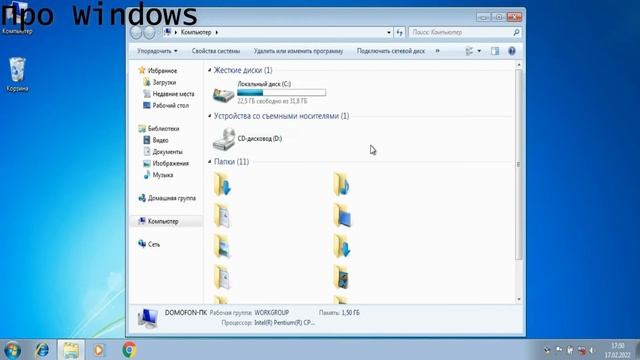Open Музыка library in sidebar
The image size is (640, 360).
(x=158, y=175)
